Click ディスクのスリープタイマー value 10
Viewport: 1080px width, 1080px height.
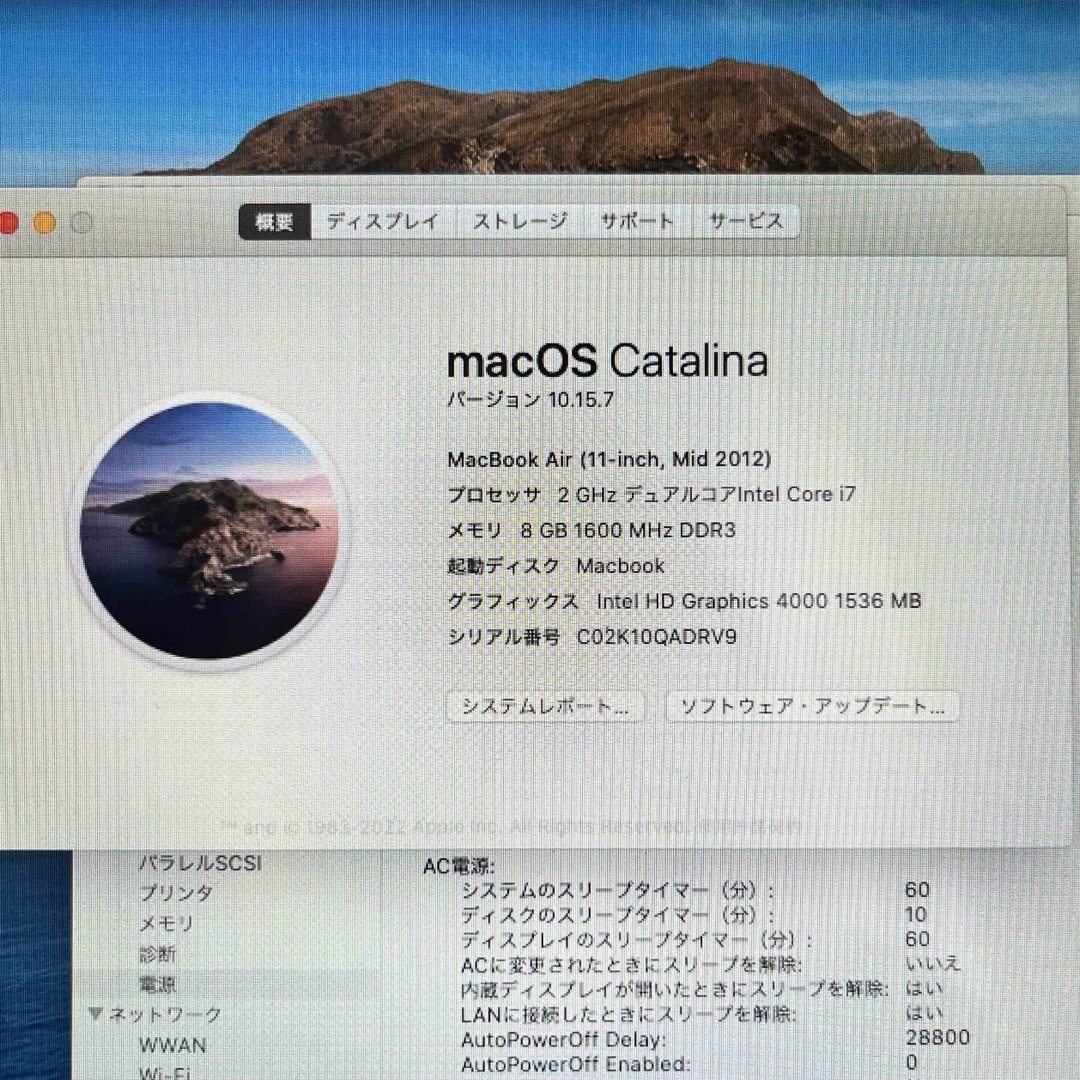point(916,915)
